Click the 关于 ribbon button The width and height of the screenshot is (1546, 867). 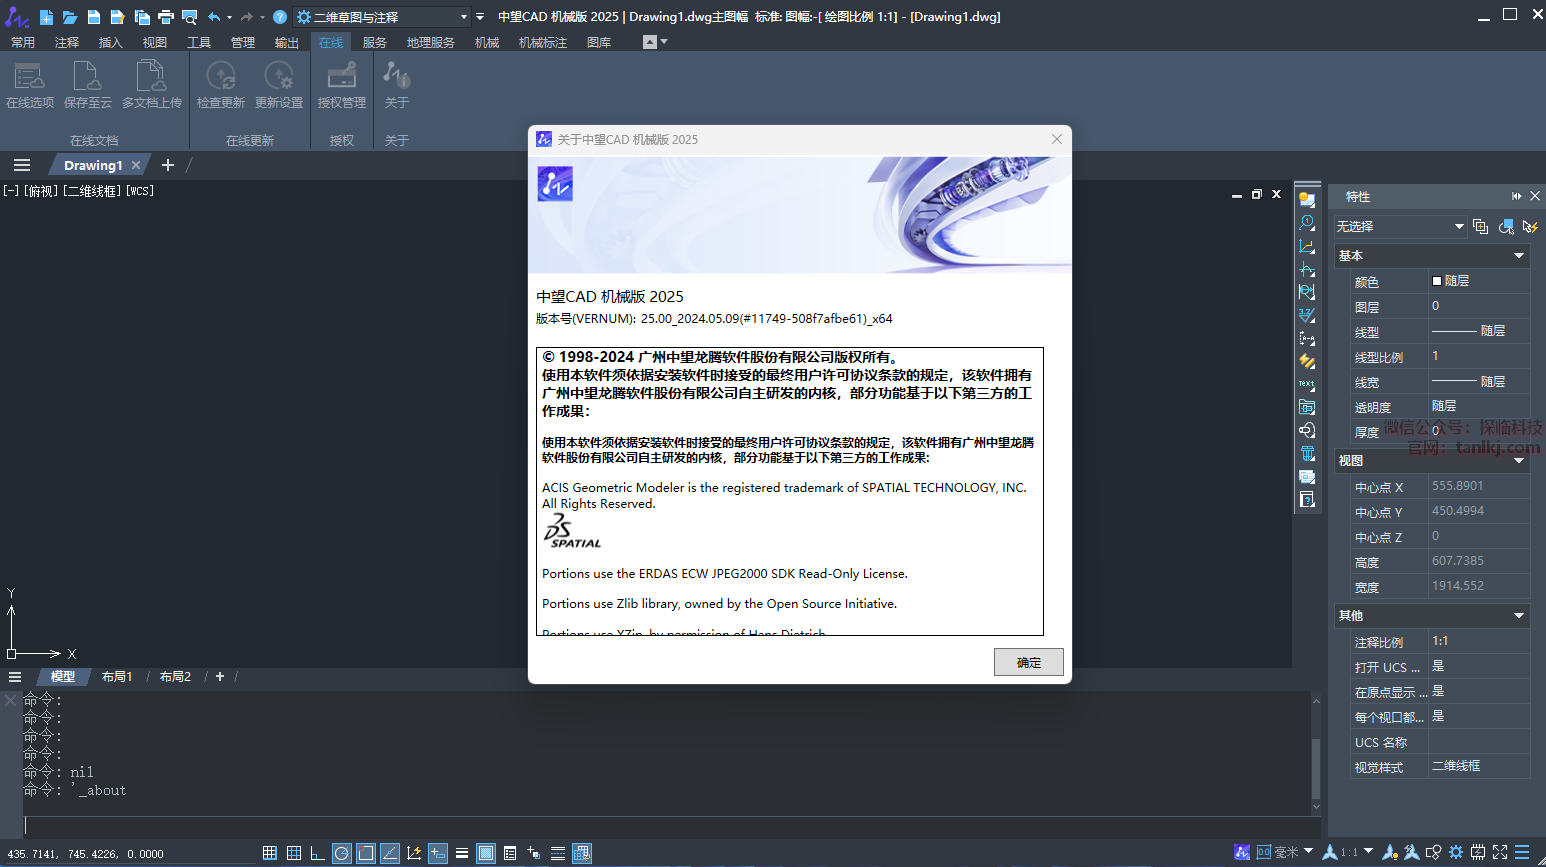click(x=397, y=85)
